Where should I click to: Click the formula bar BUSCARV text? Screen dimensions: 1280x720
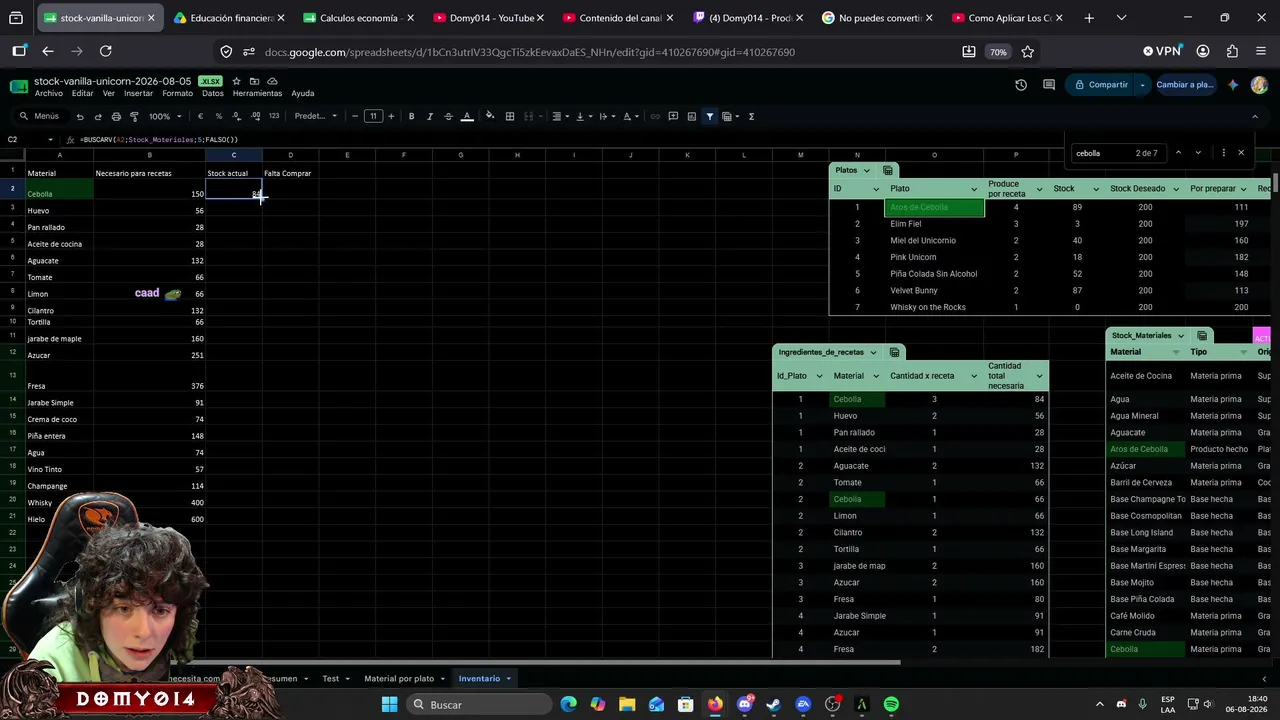(x=160, y=140)
